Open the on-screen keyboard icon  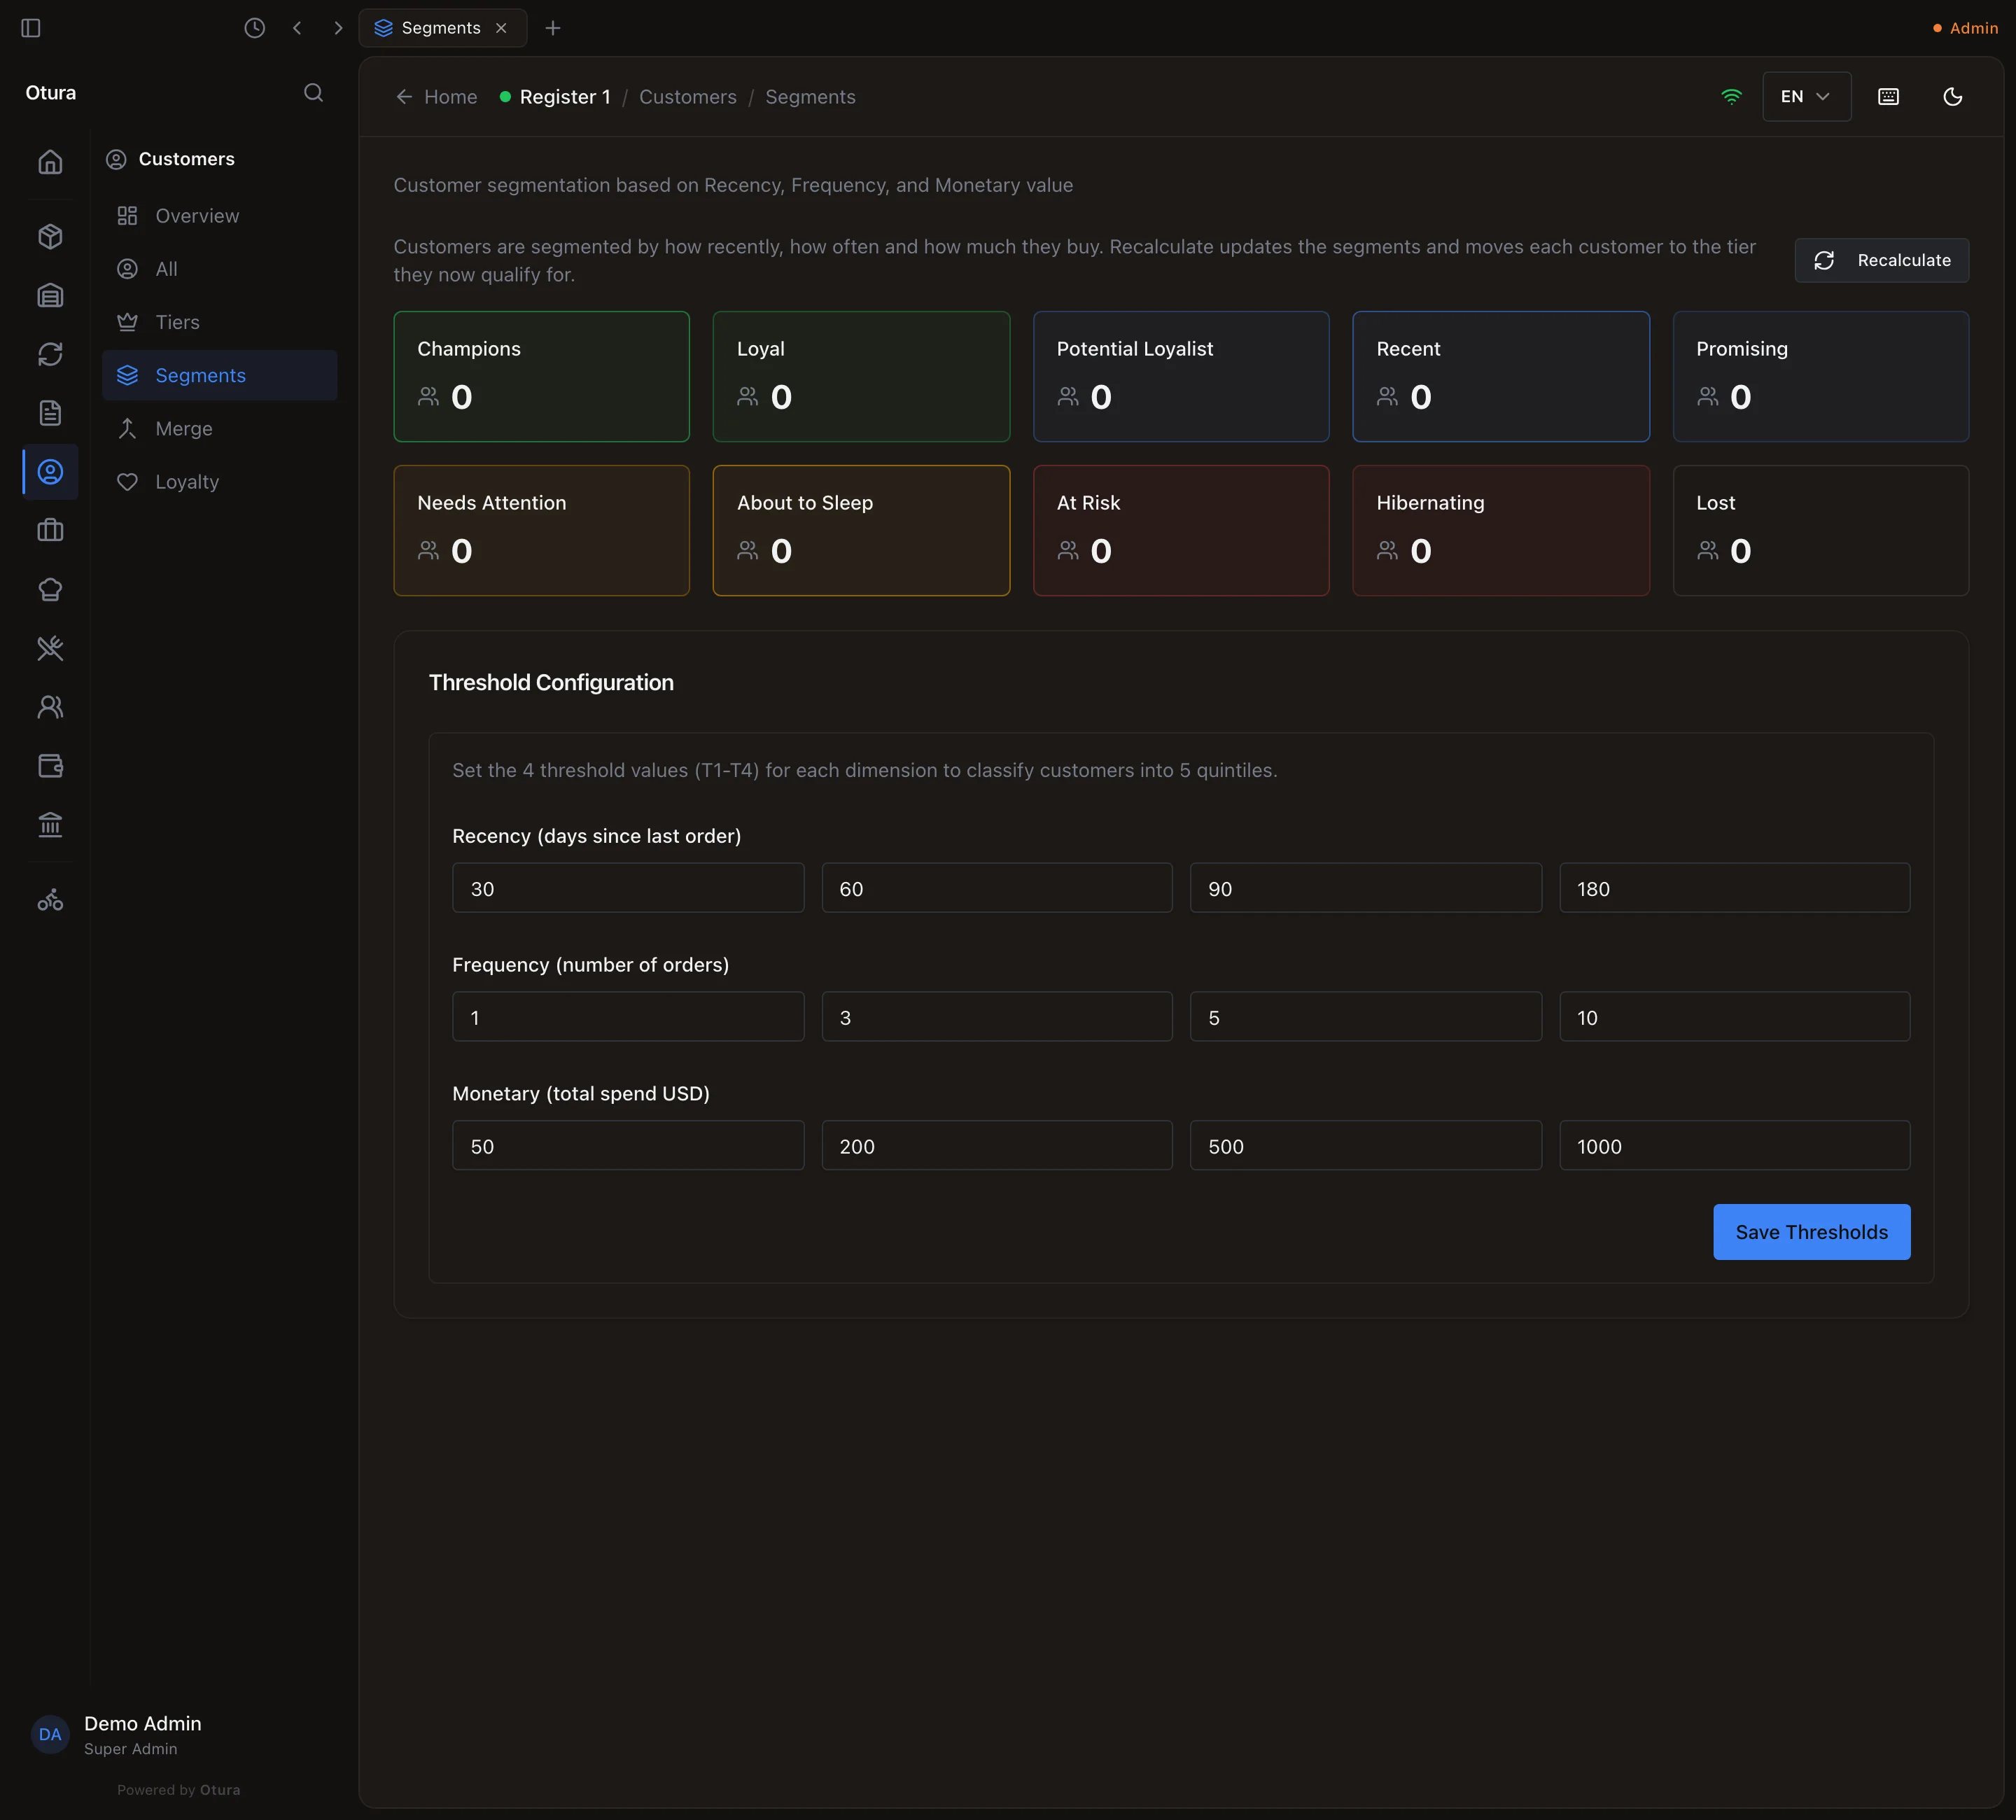tap(1888, 97)
